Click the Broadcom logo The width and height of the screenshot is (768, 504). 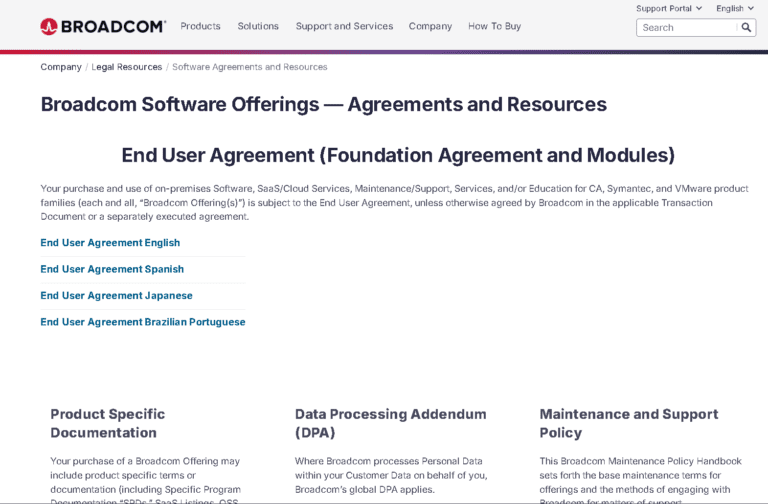click(x=103, y=26)
